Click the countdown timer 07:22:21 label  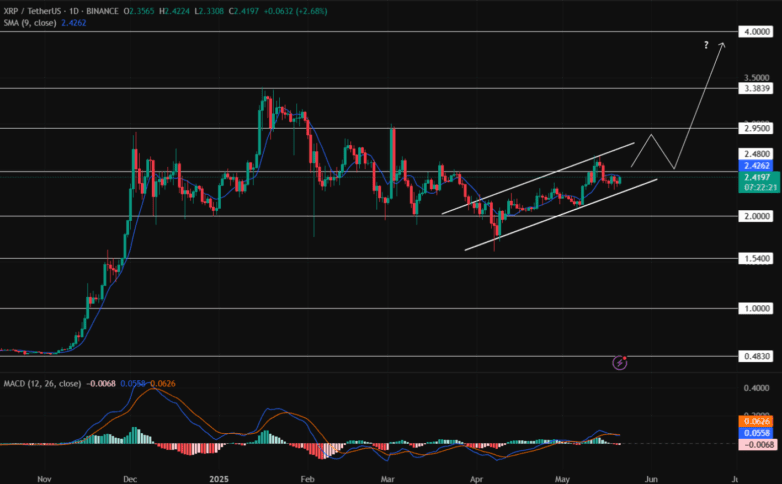click(x=755, y=186)
